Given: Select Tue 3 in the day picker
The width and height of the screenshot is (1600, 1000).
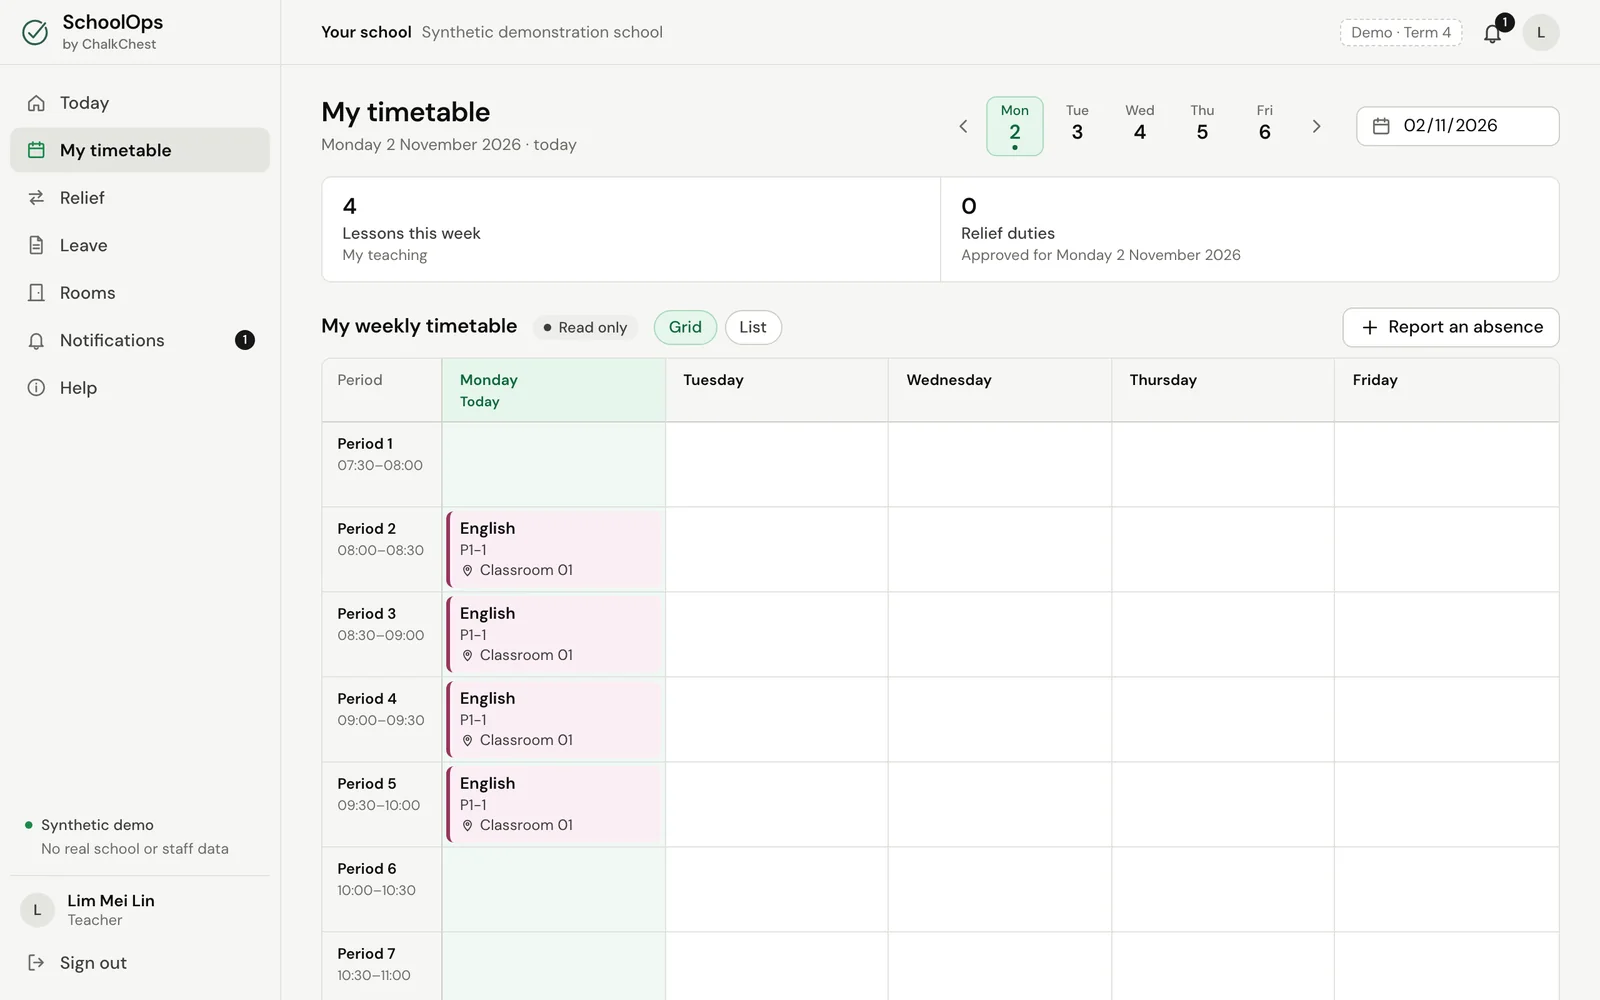Looking at the screenshot, I should 1077,126.
